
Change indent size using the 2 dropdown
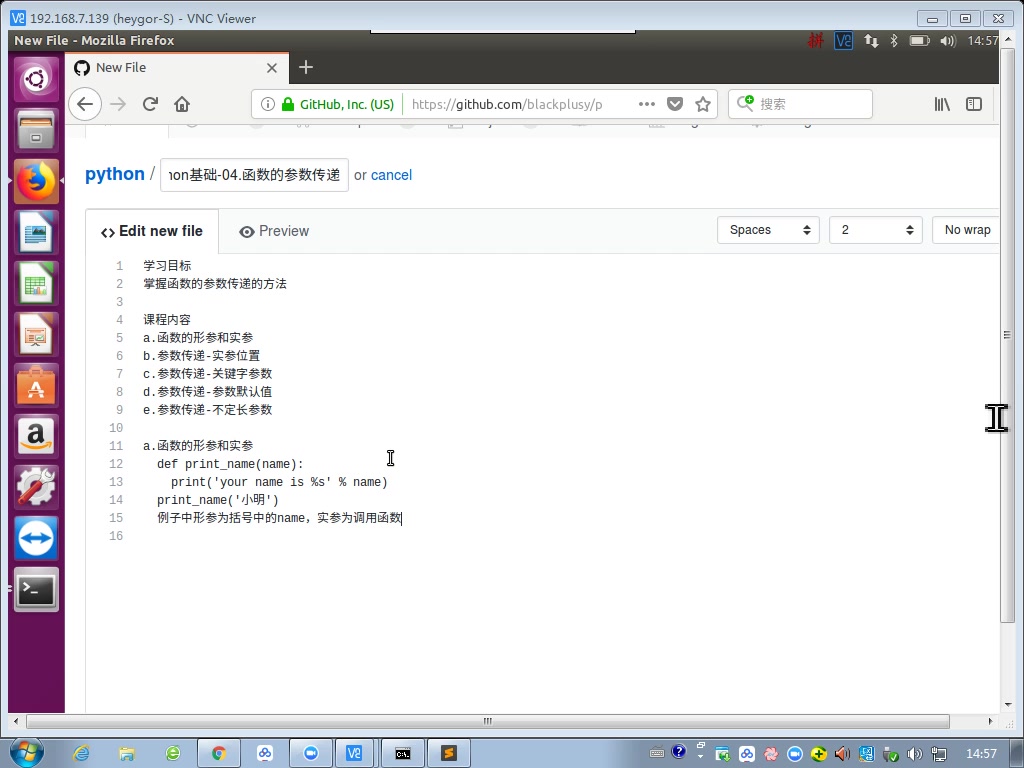pyautogui.click(x=874, y=229)
